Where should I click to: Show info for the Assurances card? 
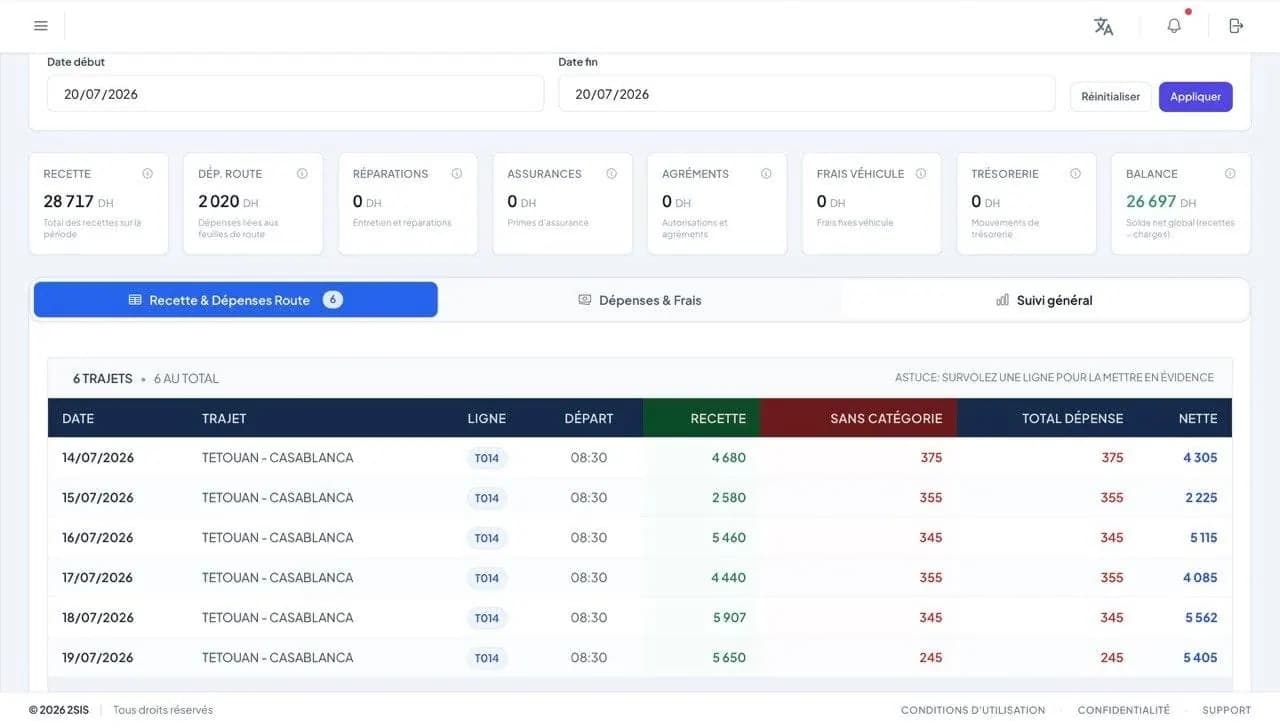coord(611,174)
